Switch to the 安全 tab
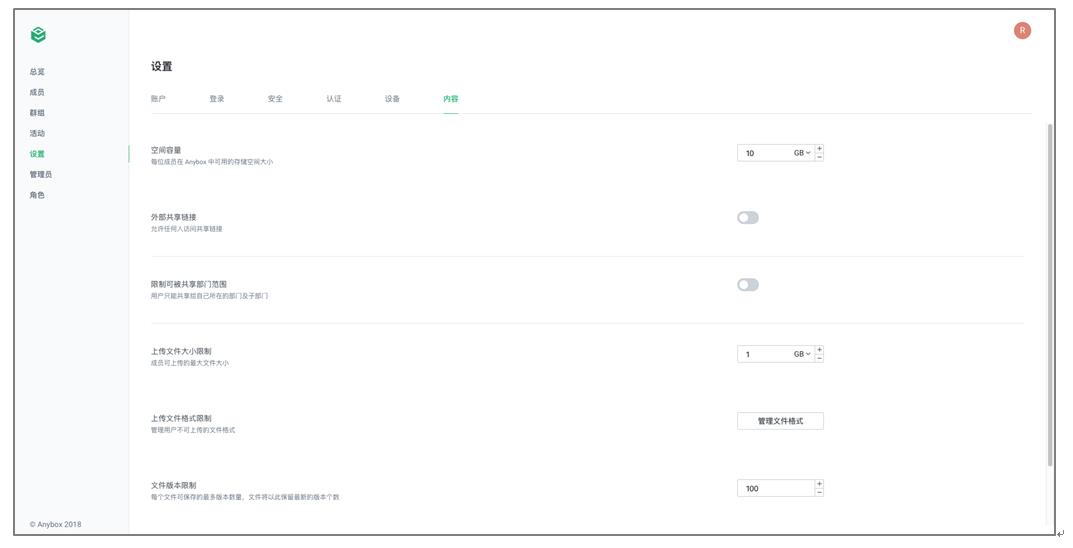This screenshot has height=548, width=1073. tap(275, 99)
